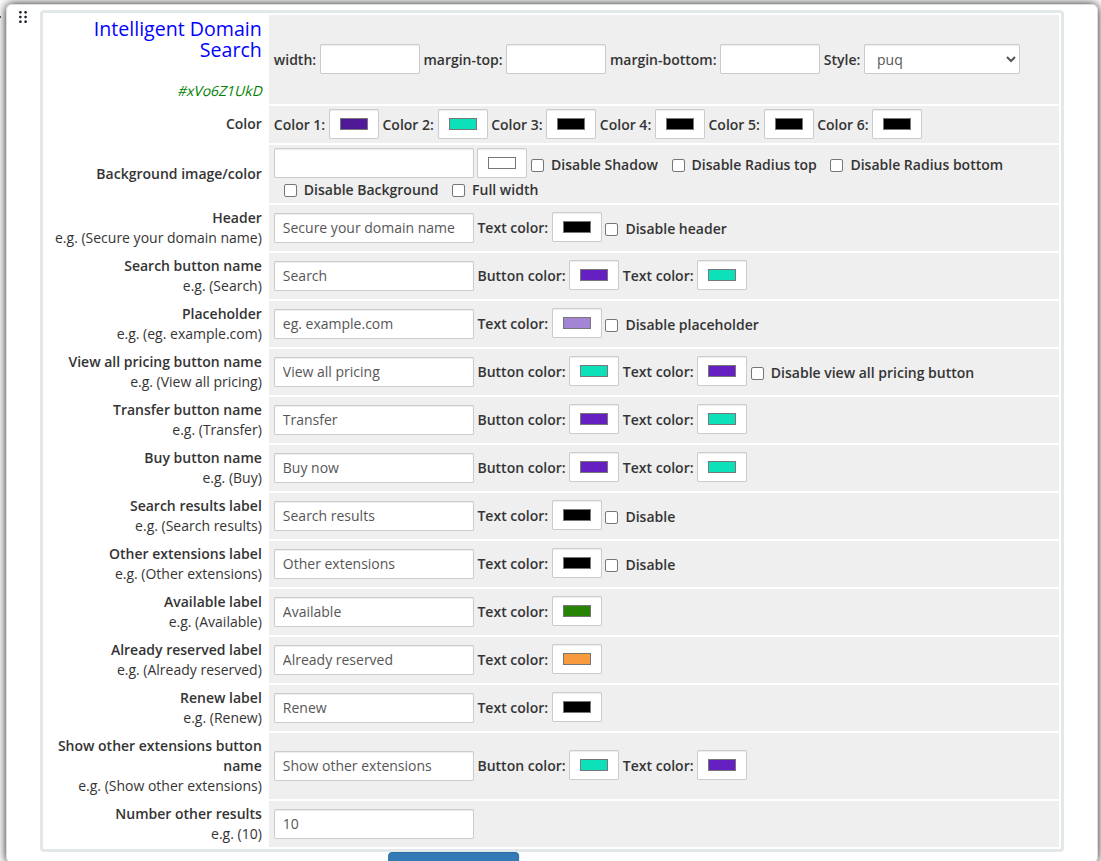Check Disable Radius top

678,165
